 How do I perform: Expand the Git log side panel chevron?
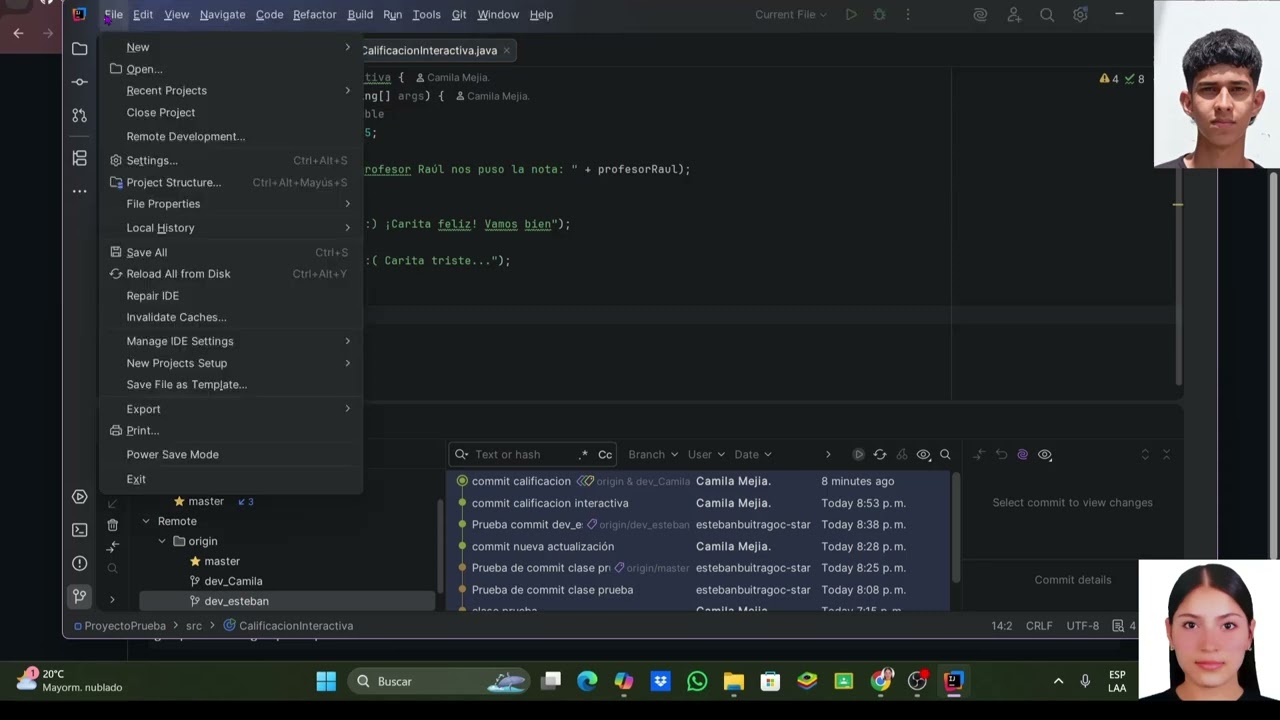[112, 599]
